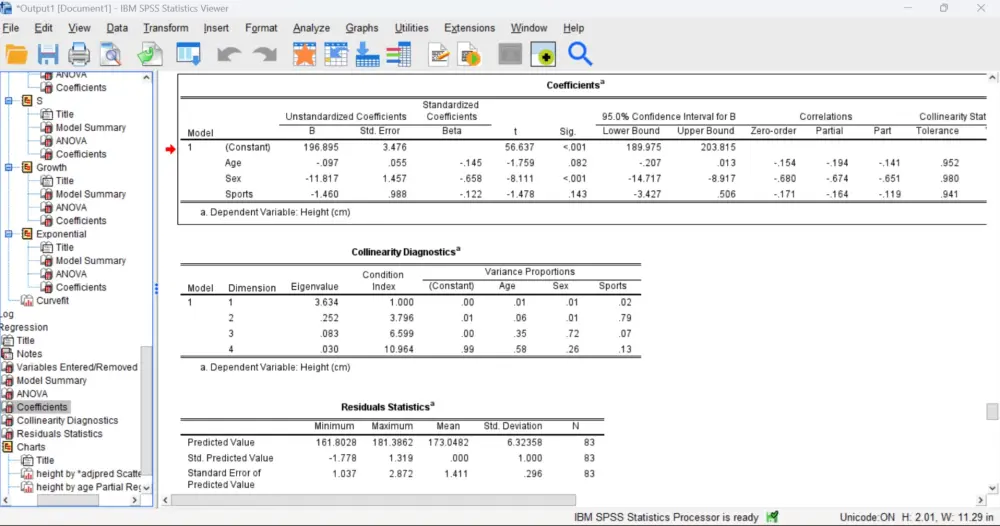
Task: Click the gray Designate Window icon
Action: 510,55
